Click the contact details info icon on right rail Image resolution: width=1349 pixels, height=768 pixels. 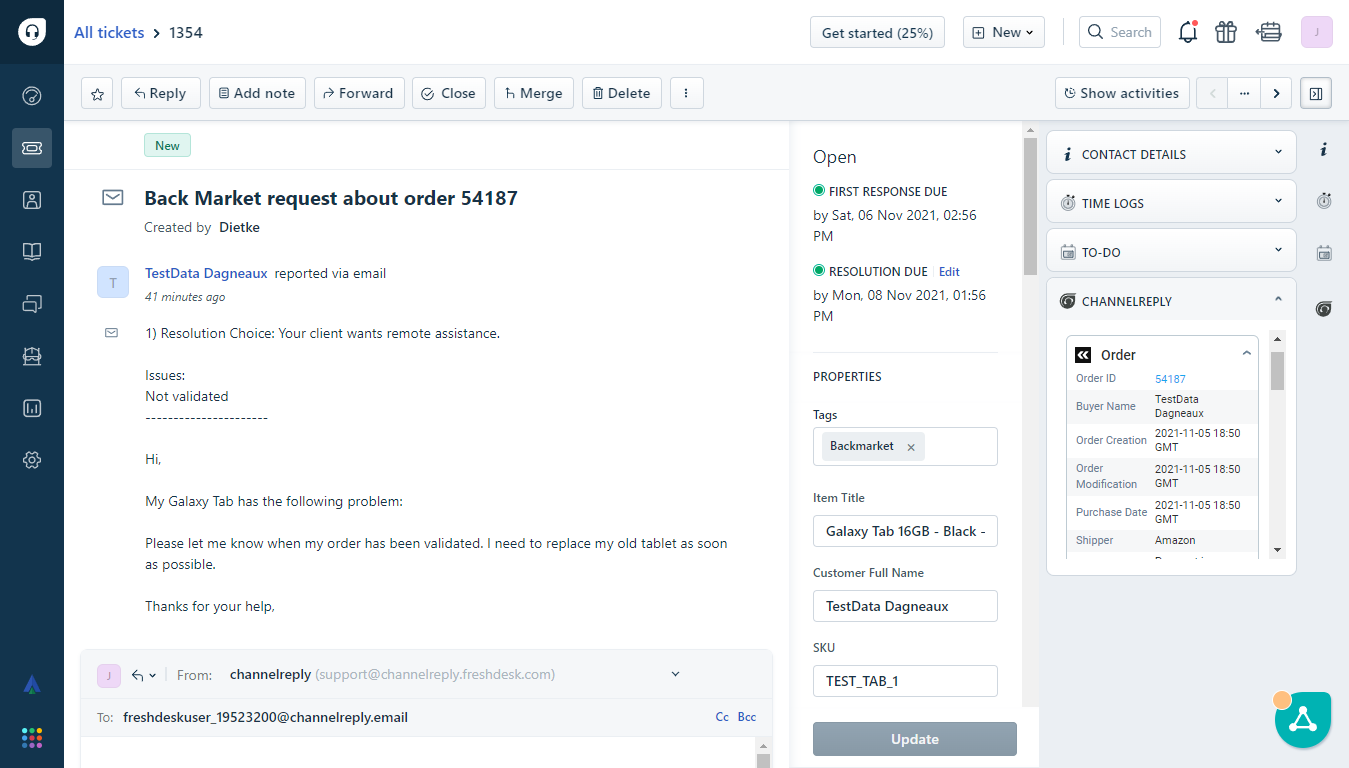1324,150
